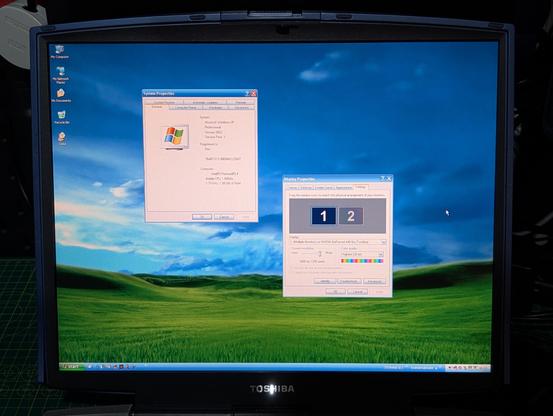The image size is (553, 416).
Task: Click the help question mark in System Properties
Action: pos(248,93)
